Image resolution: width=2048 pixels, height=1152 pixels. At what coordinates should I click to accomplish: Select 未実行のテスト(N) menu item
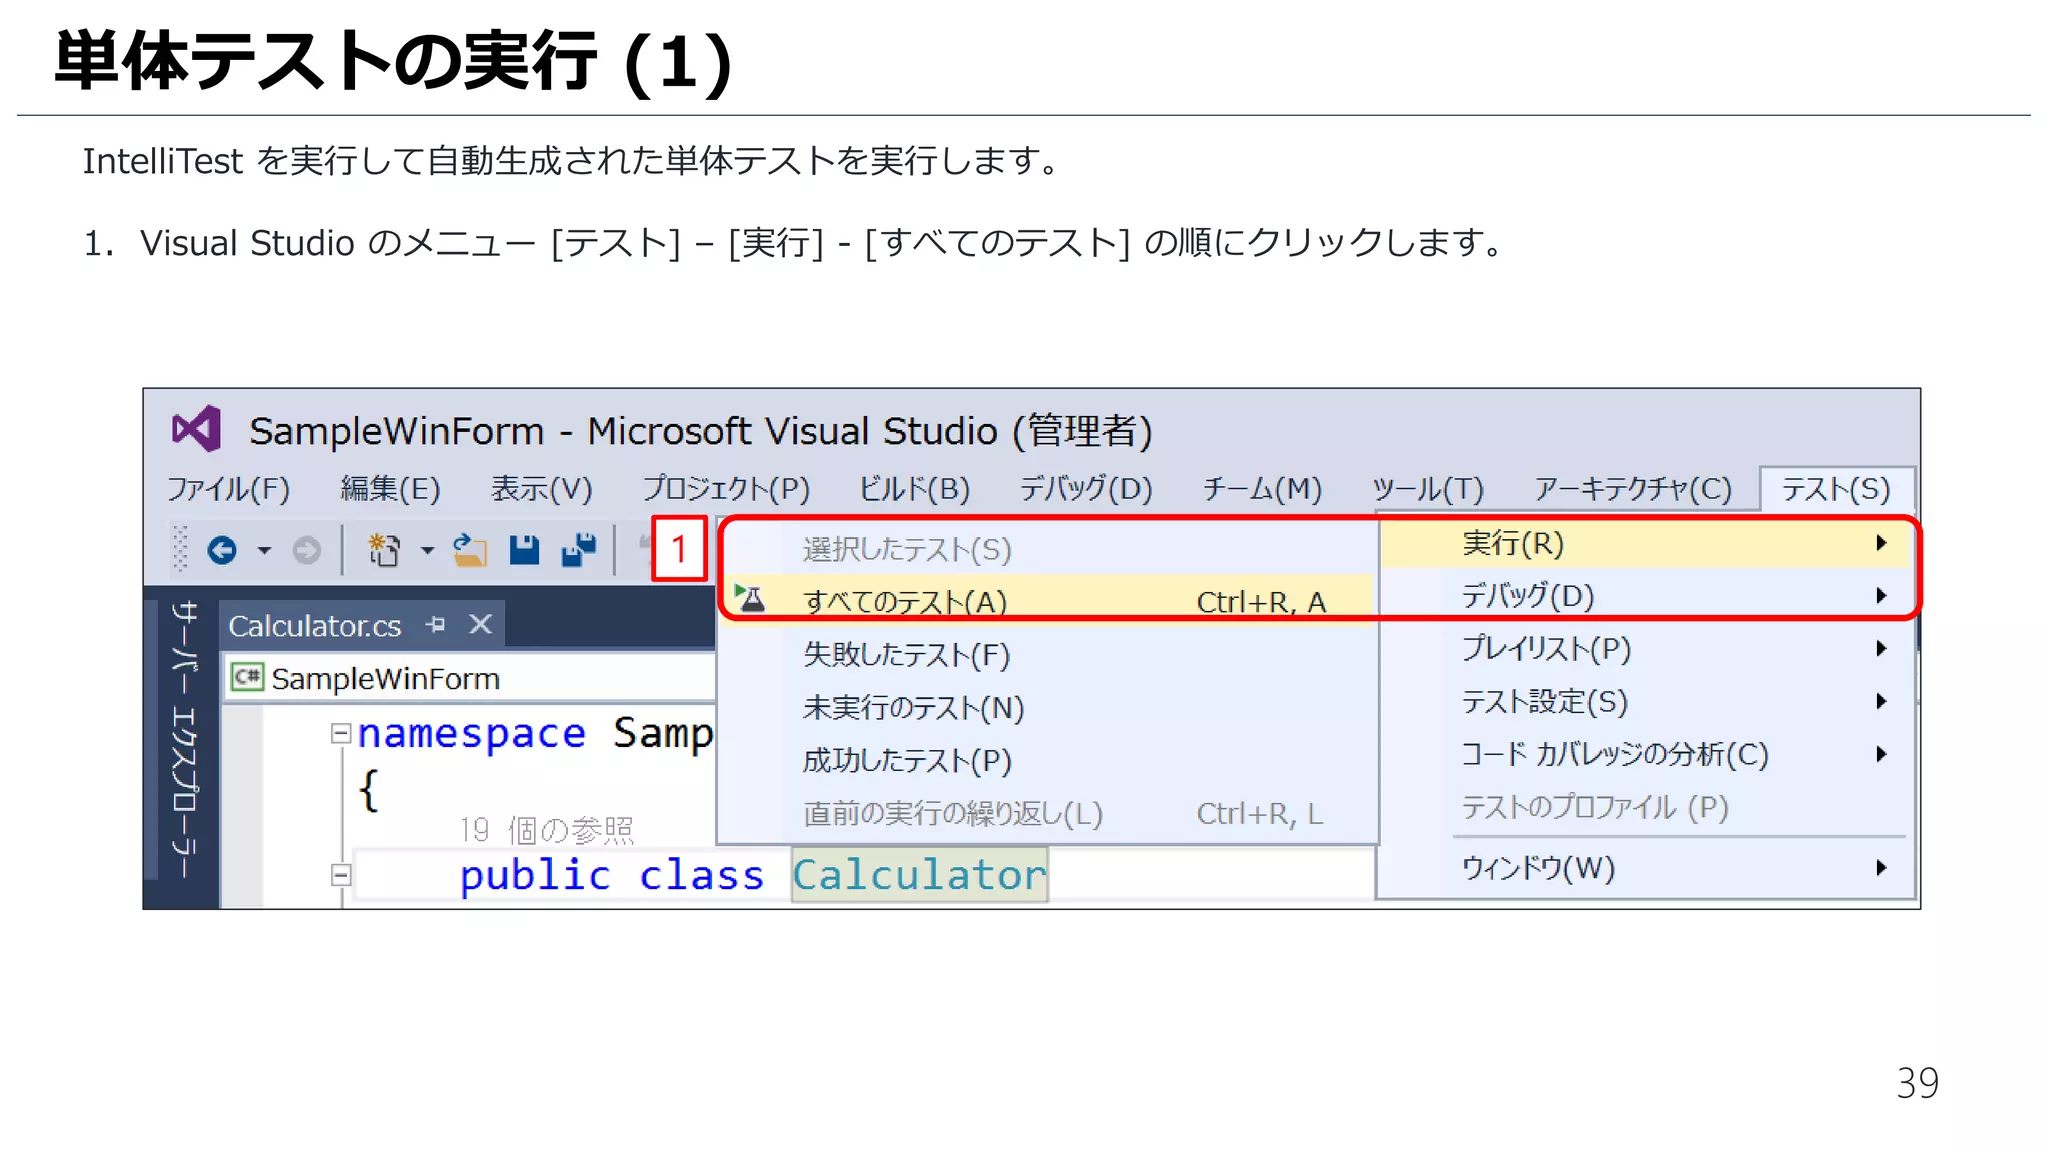1048,708
